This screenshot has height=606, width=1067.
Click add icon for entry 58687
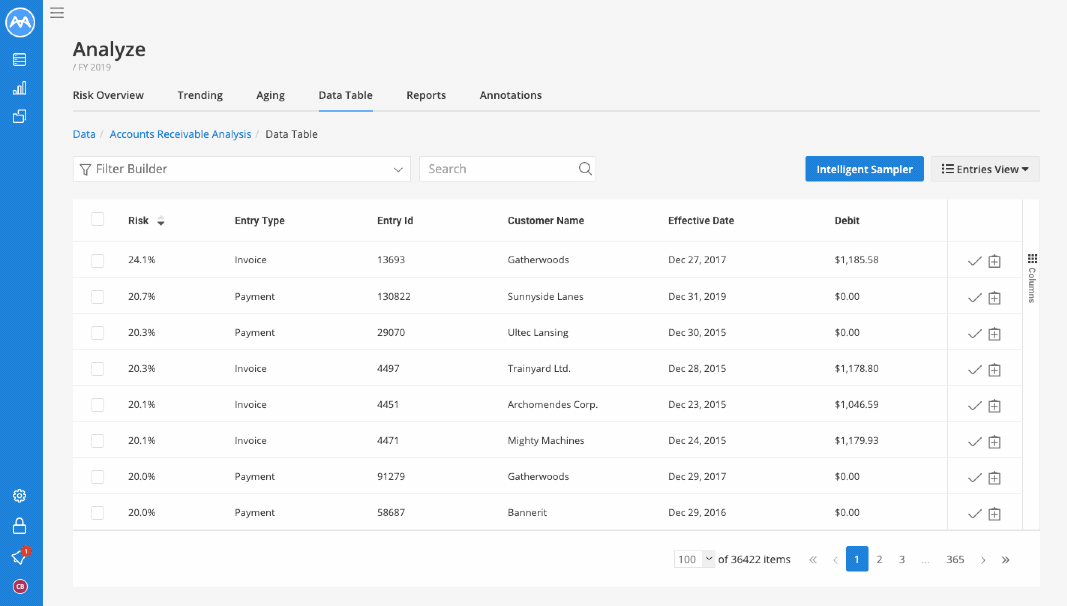994,514
